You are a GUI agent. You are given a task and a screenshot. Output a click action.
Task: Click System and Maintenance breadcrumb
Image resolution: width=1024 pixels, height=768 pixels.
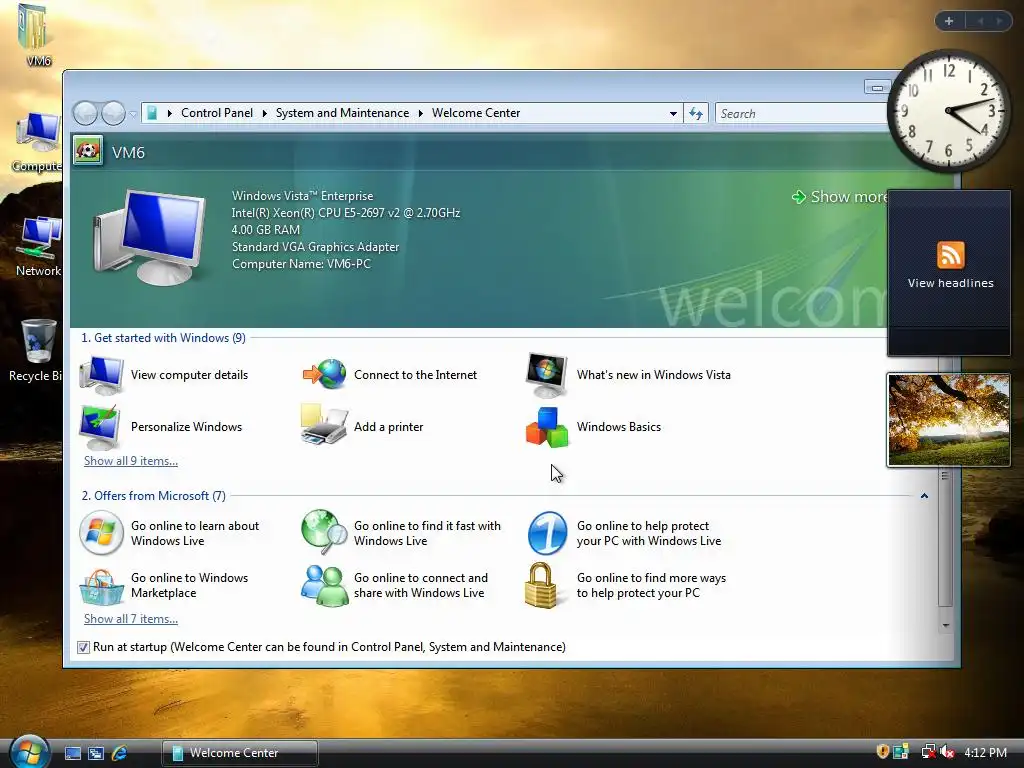[342, 113]
